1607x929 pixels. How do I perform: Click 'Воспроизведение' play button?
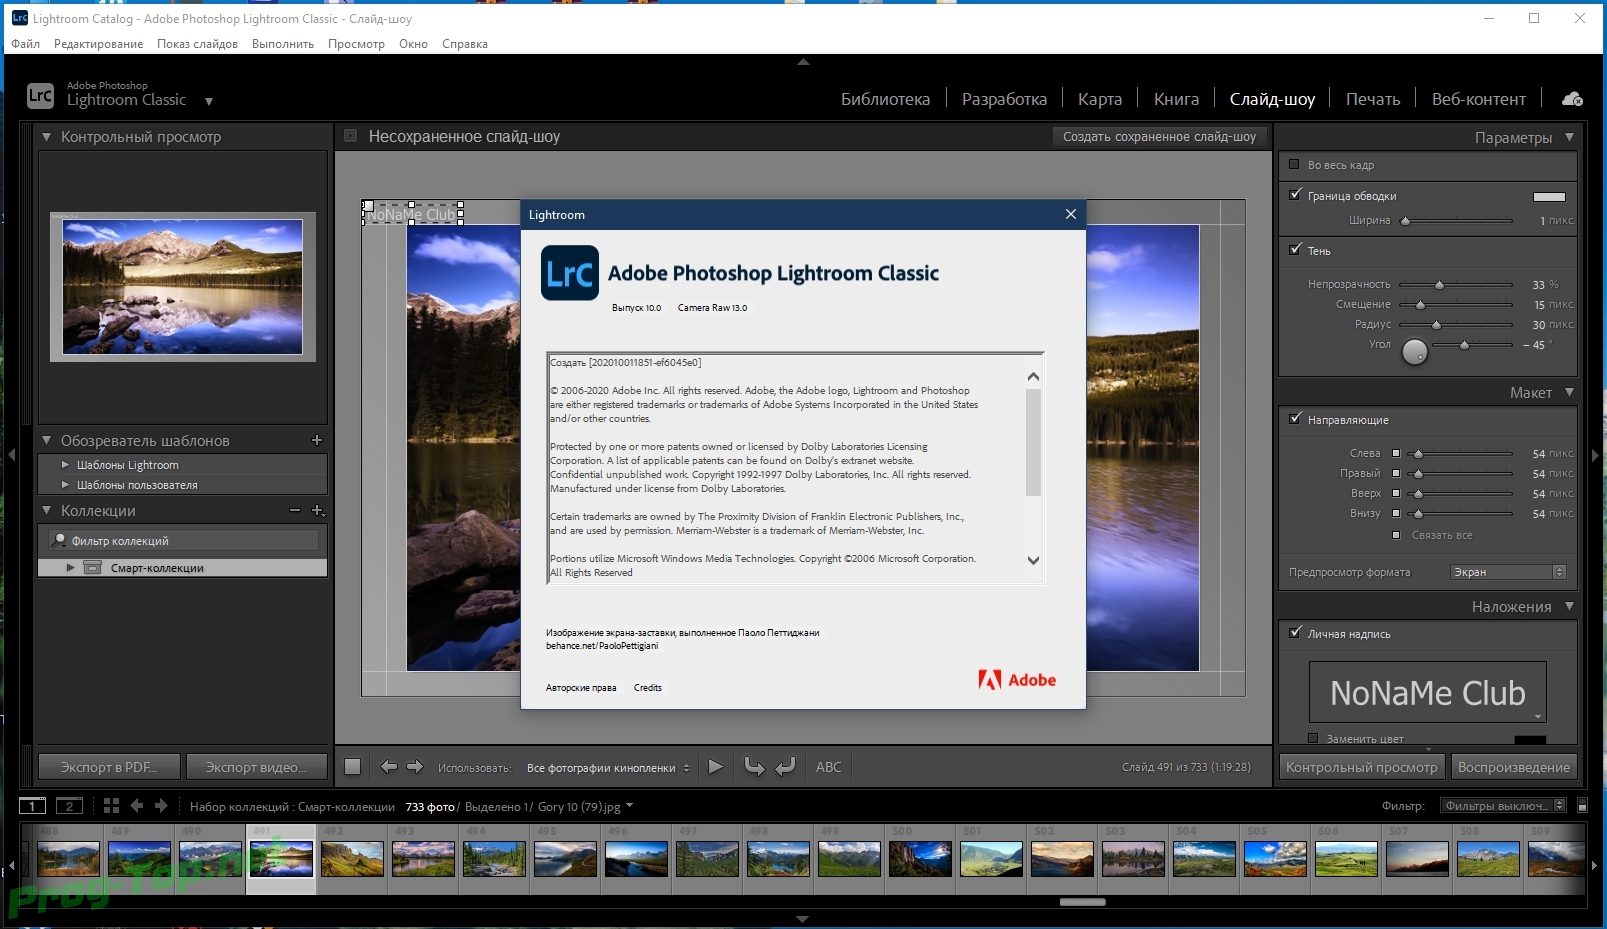point(1513,767)
